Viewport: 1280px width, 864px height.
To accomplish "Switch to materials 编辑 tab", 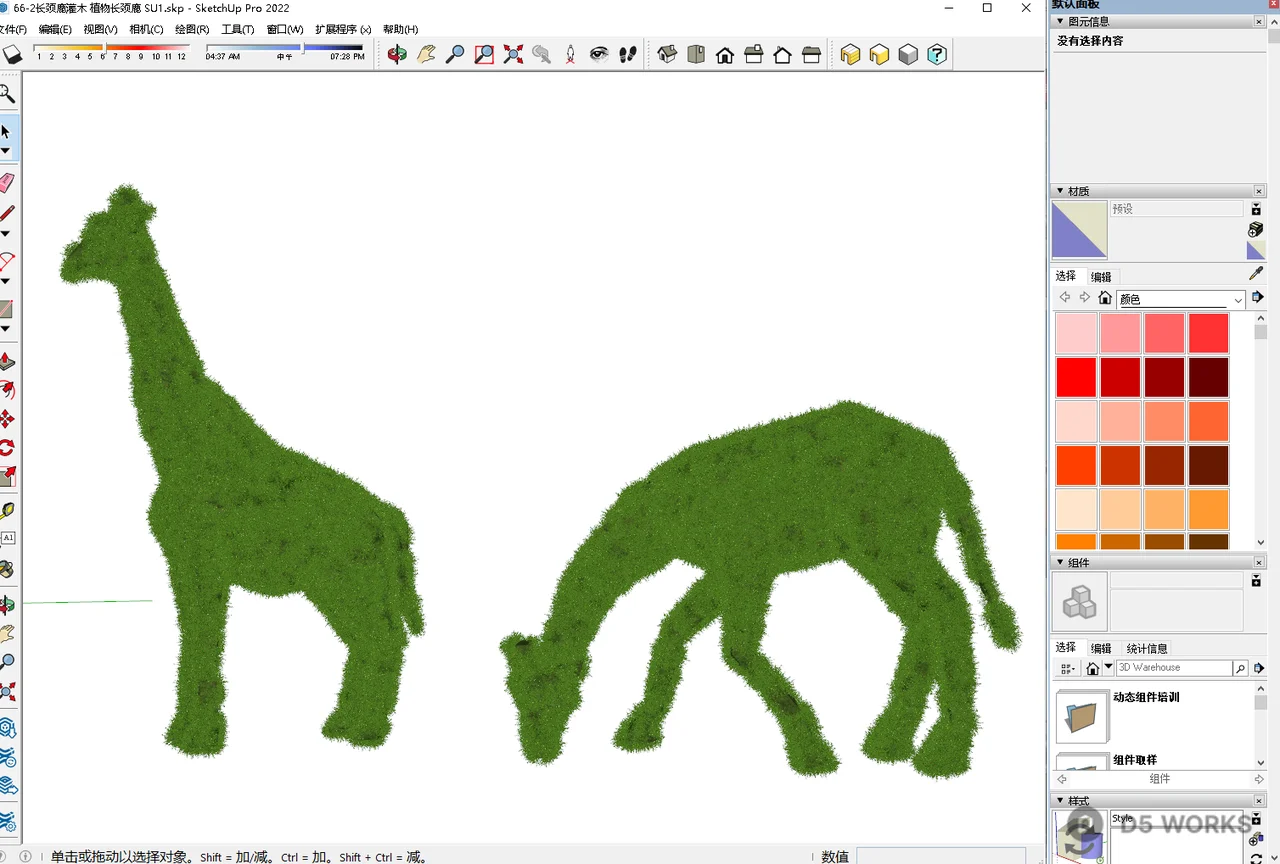I will 1101,277.
